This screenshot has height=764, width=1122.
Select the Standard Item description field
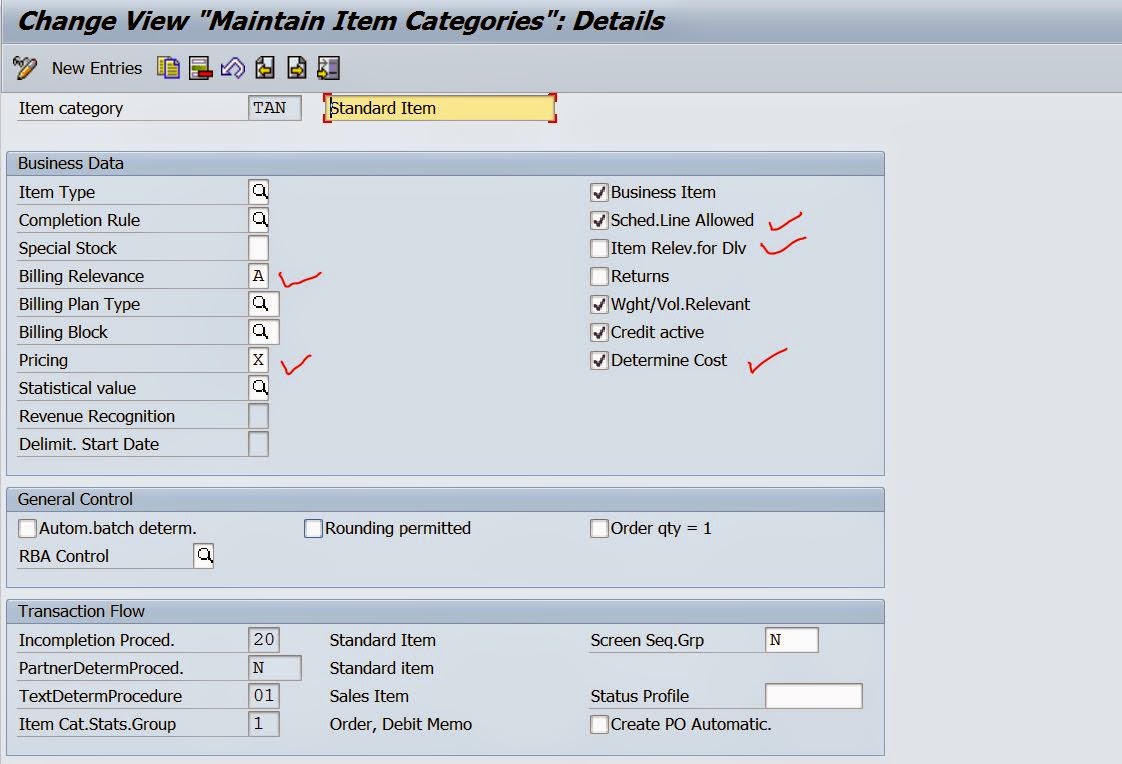(x=438, y=108)
